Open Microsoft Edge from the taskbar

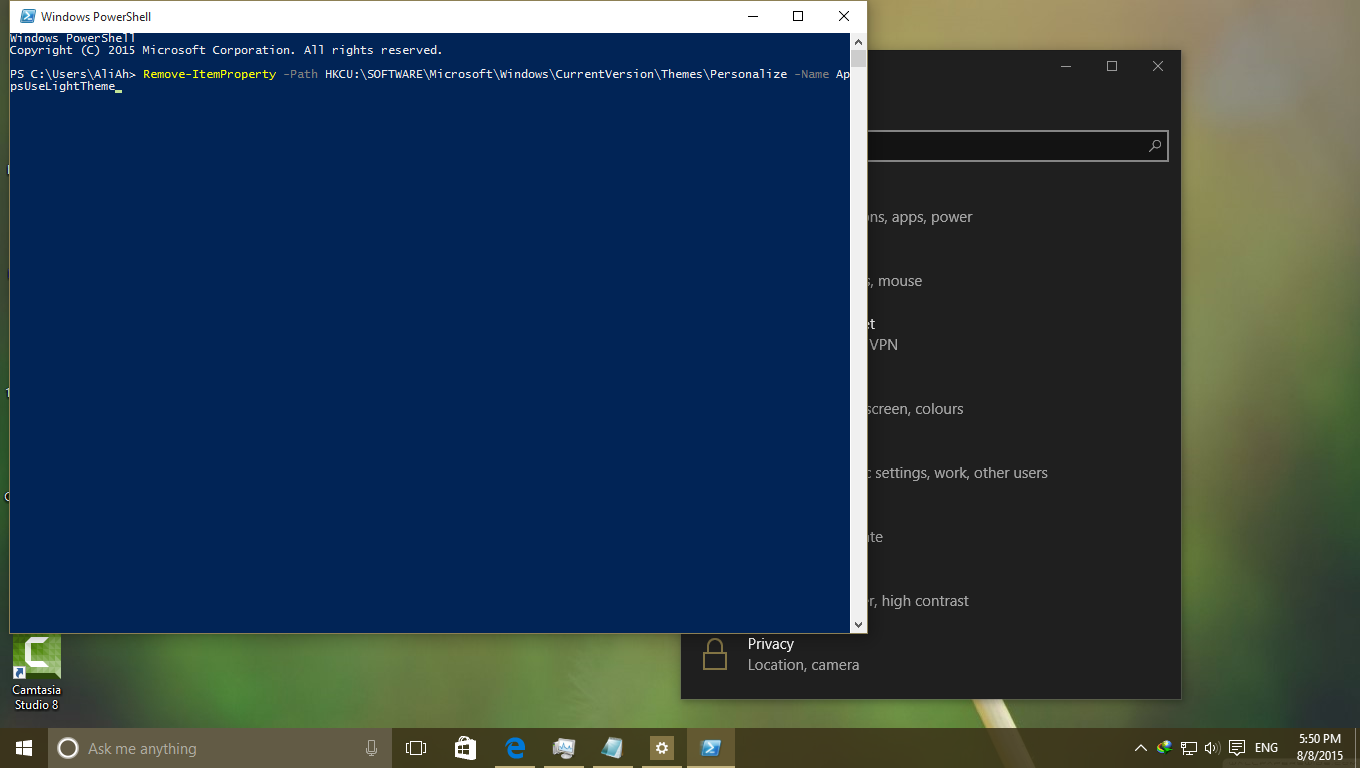pos(515,747)
